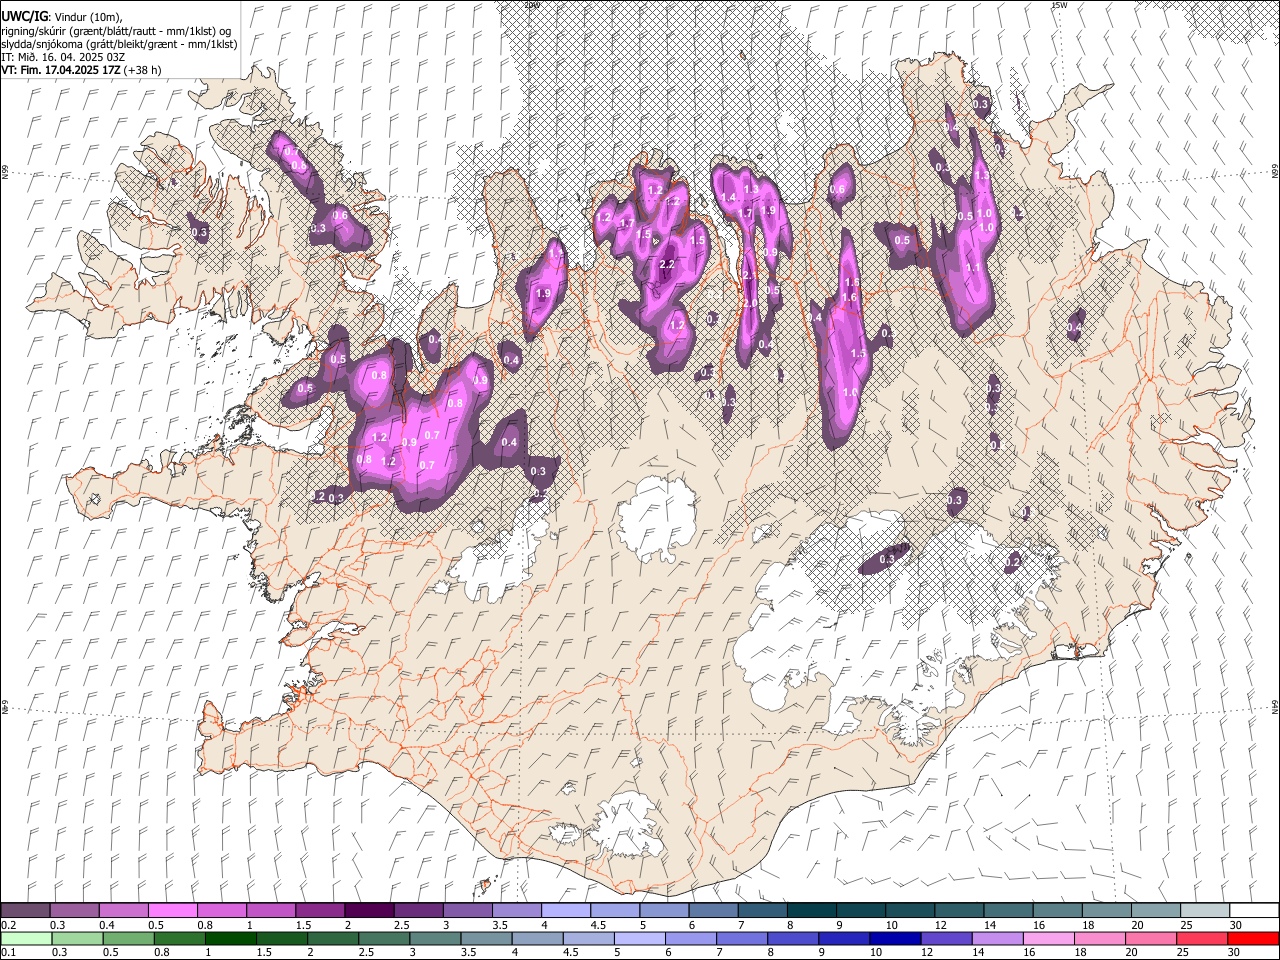Screen dimensions: 1280x960
Task: Click the 'rigning/skúrir' legend description line
Action: [116, 31]
